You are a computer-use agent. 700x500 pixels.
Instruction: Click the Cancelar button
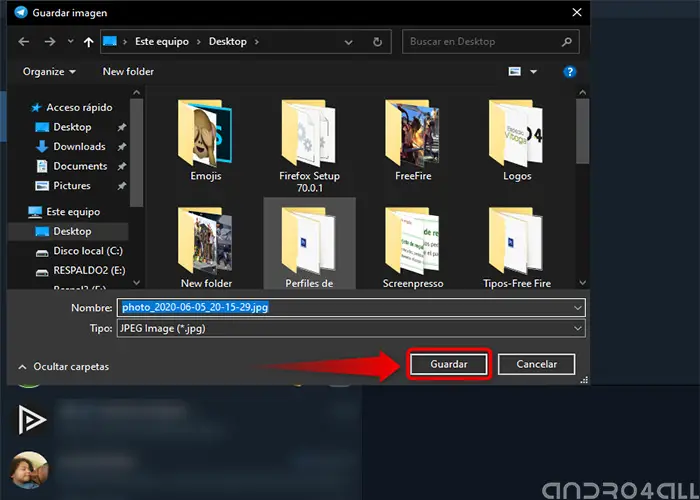tap(536, 364)
